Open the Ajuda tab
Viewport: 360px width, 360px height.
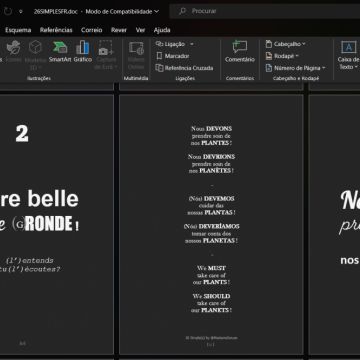162,30
